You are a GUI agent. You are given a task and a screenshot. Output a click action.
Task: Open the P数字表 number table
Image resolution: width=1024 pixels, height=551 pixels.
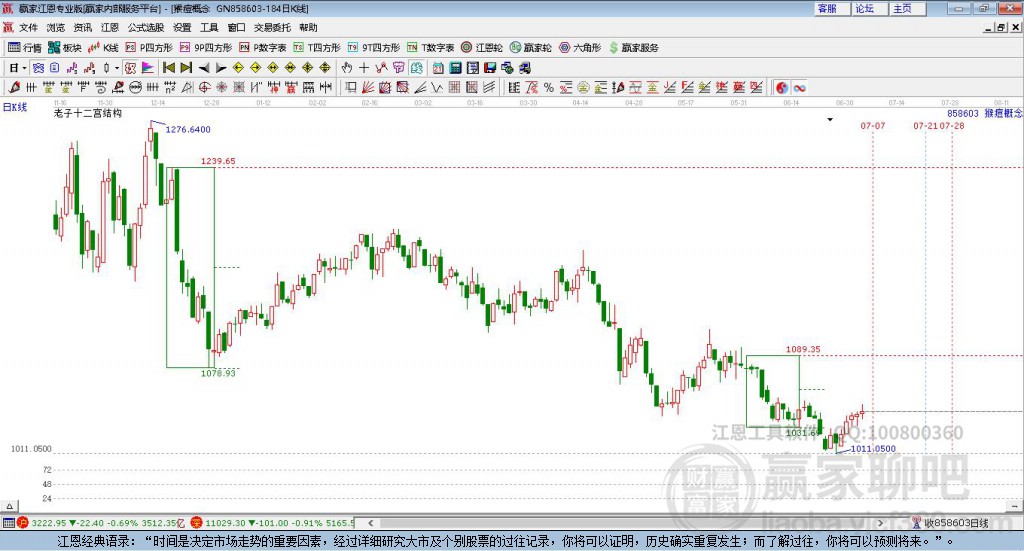point(263,48)
